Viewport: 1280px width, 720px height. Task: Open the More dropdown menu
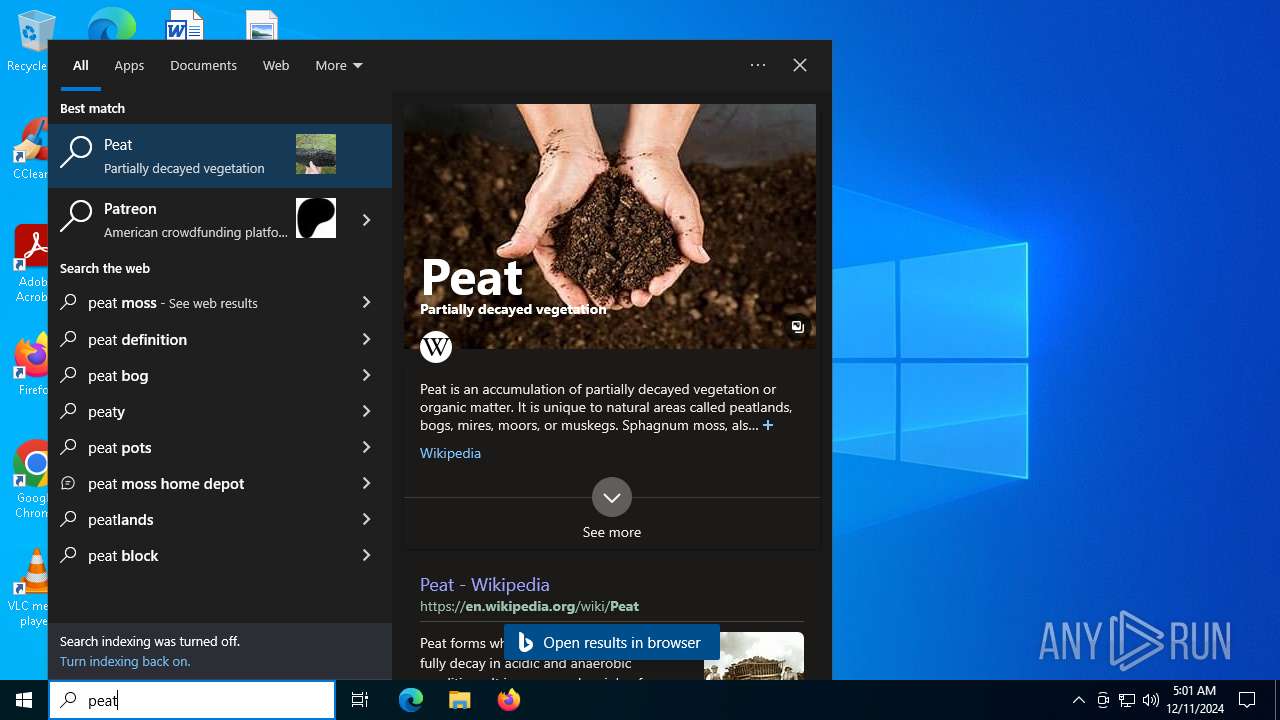point(339,65)
